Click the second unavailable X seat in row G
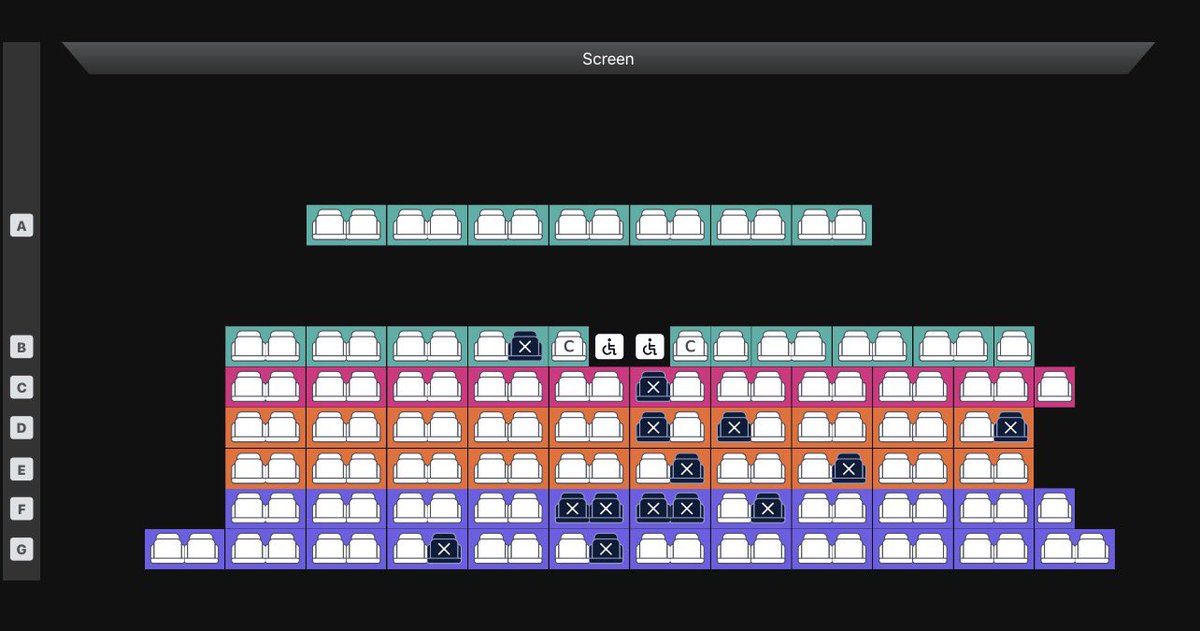The image size is (1200, 631). point(605,549)
